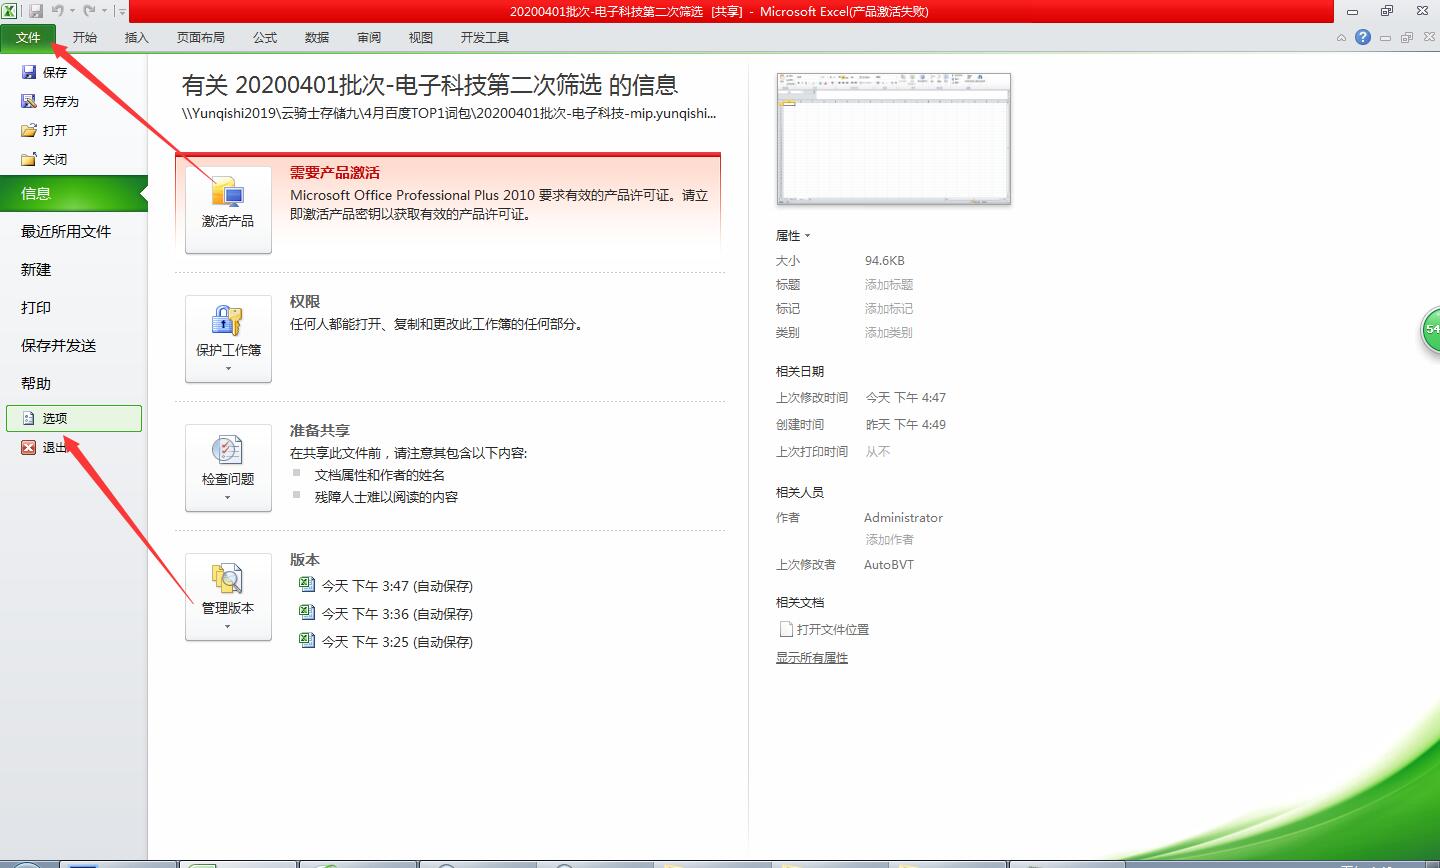The image size is (1440, 868).
Task: Click 添加标题 field to add a title
Action: click(x=889, y=285)
